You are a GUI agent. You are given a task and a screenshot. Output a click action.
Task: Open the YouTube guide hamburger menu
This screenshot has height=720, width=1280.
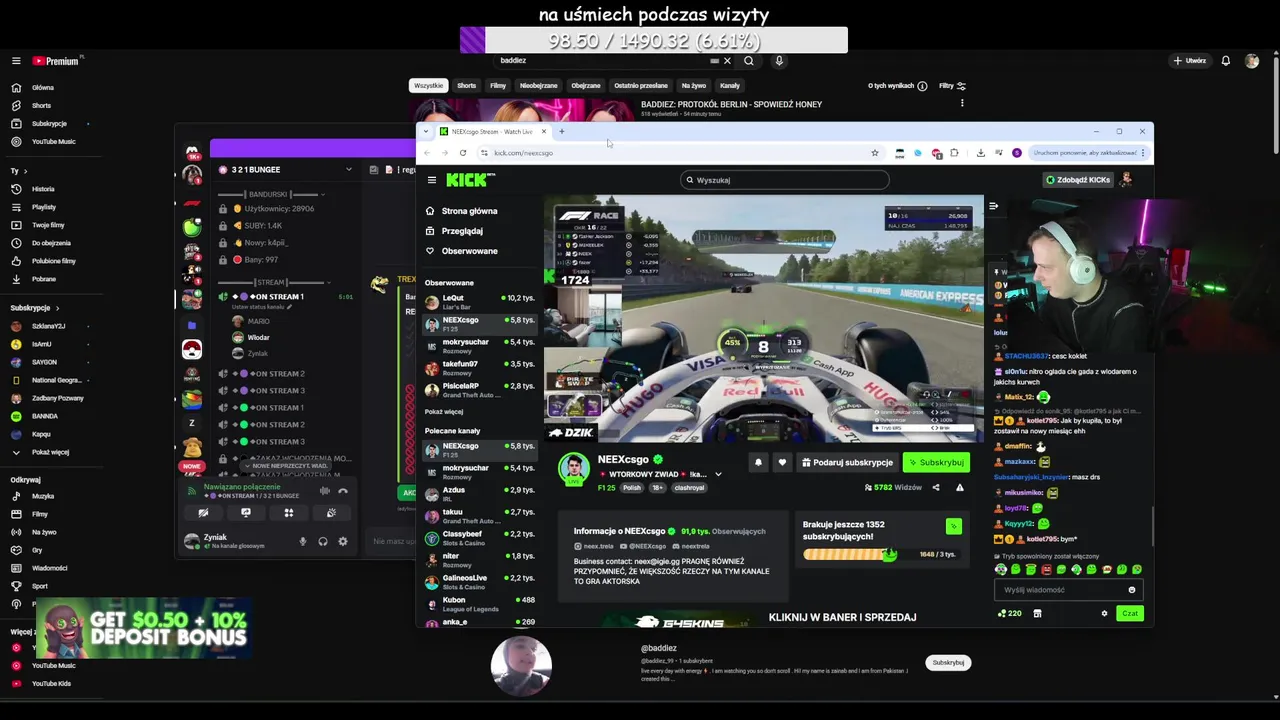[x=16, y=61]
